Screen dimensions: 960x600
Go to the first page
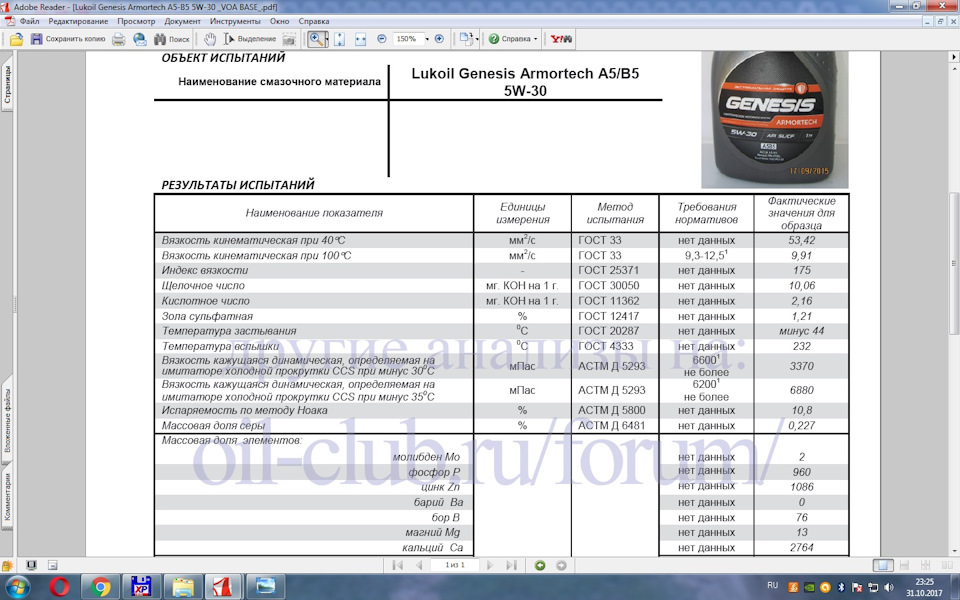tap(397, 565)
